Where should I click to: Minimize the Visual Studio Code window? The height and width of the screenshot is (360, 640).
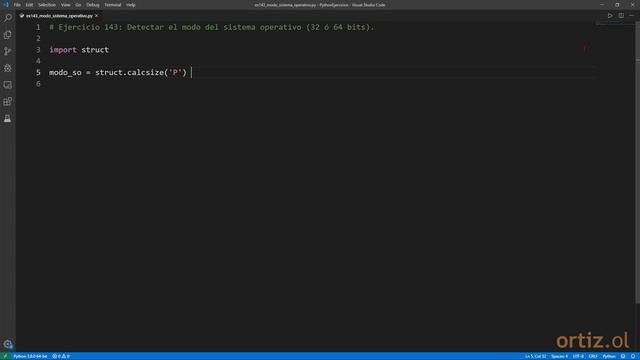coord(602,5)
